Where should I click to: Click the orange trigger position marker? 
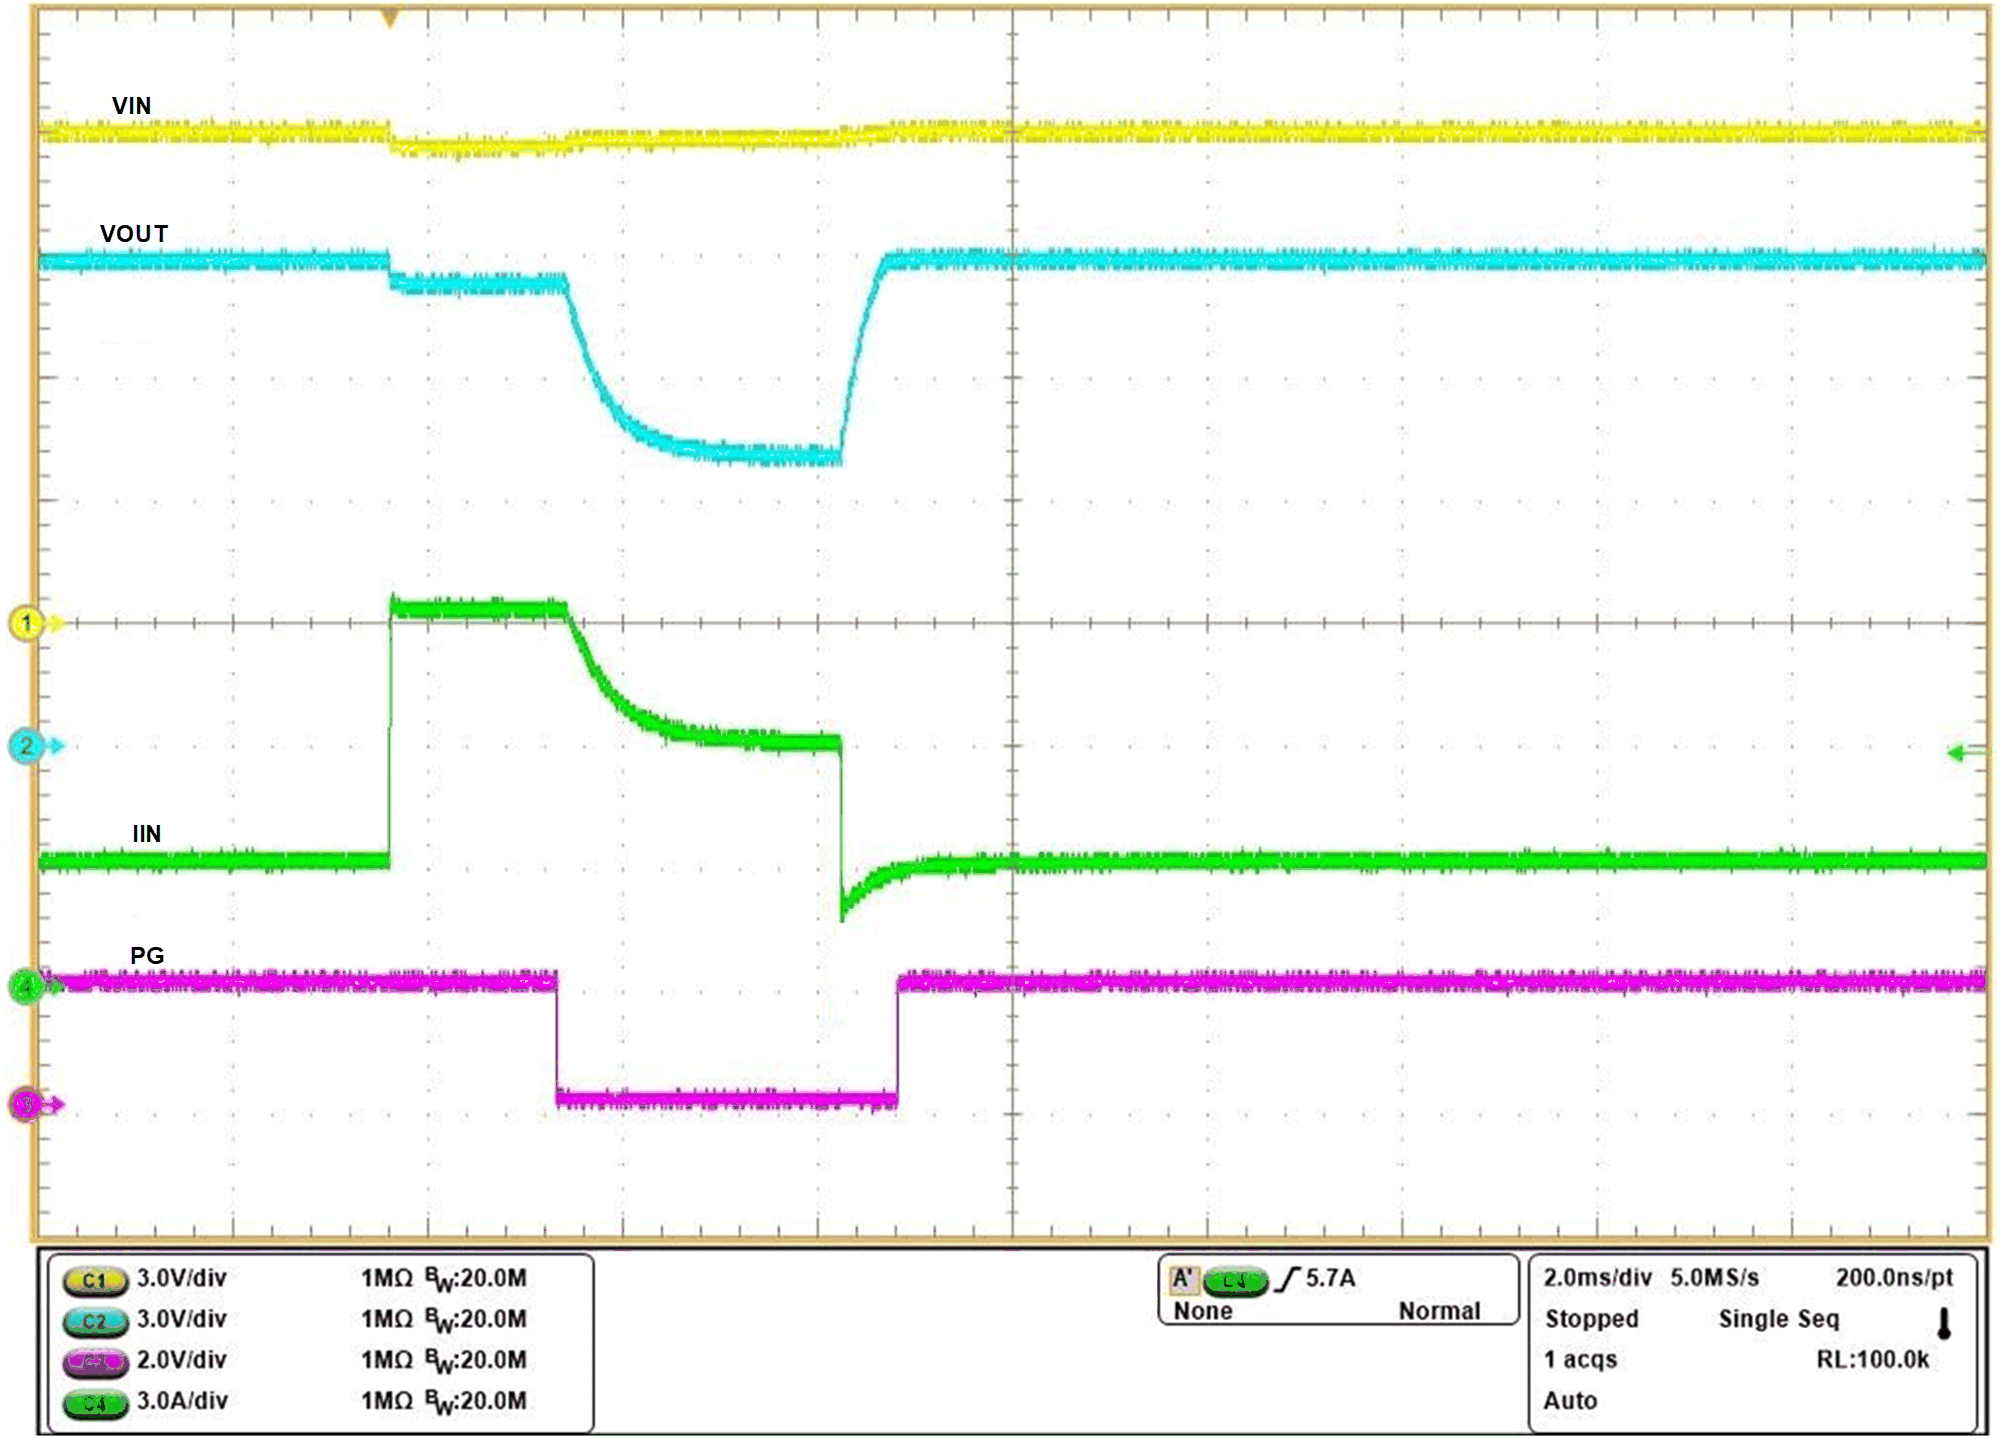pos(390,18)
